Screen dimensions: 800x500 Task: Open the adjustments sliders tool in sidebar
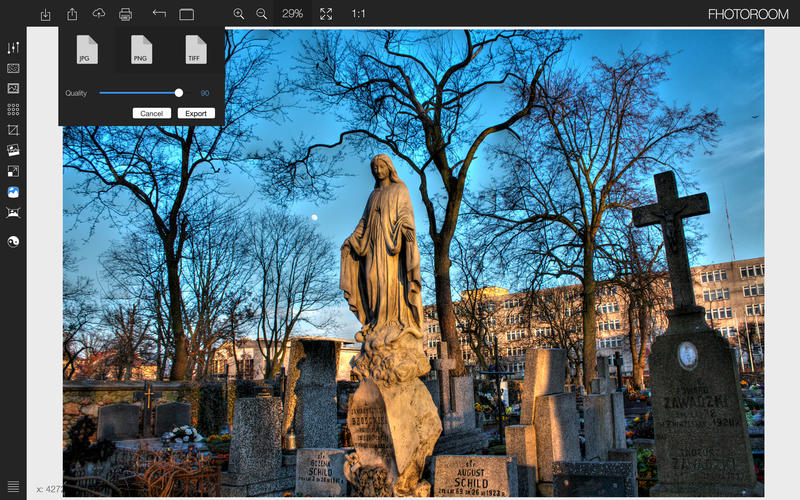pos(13,48)
